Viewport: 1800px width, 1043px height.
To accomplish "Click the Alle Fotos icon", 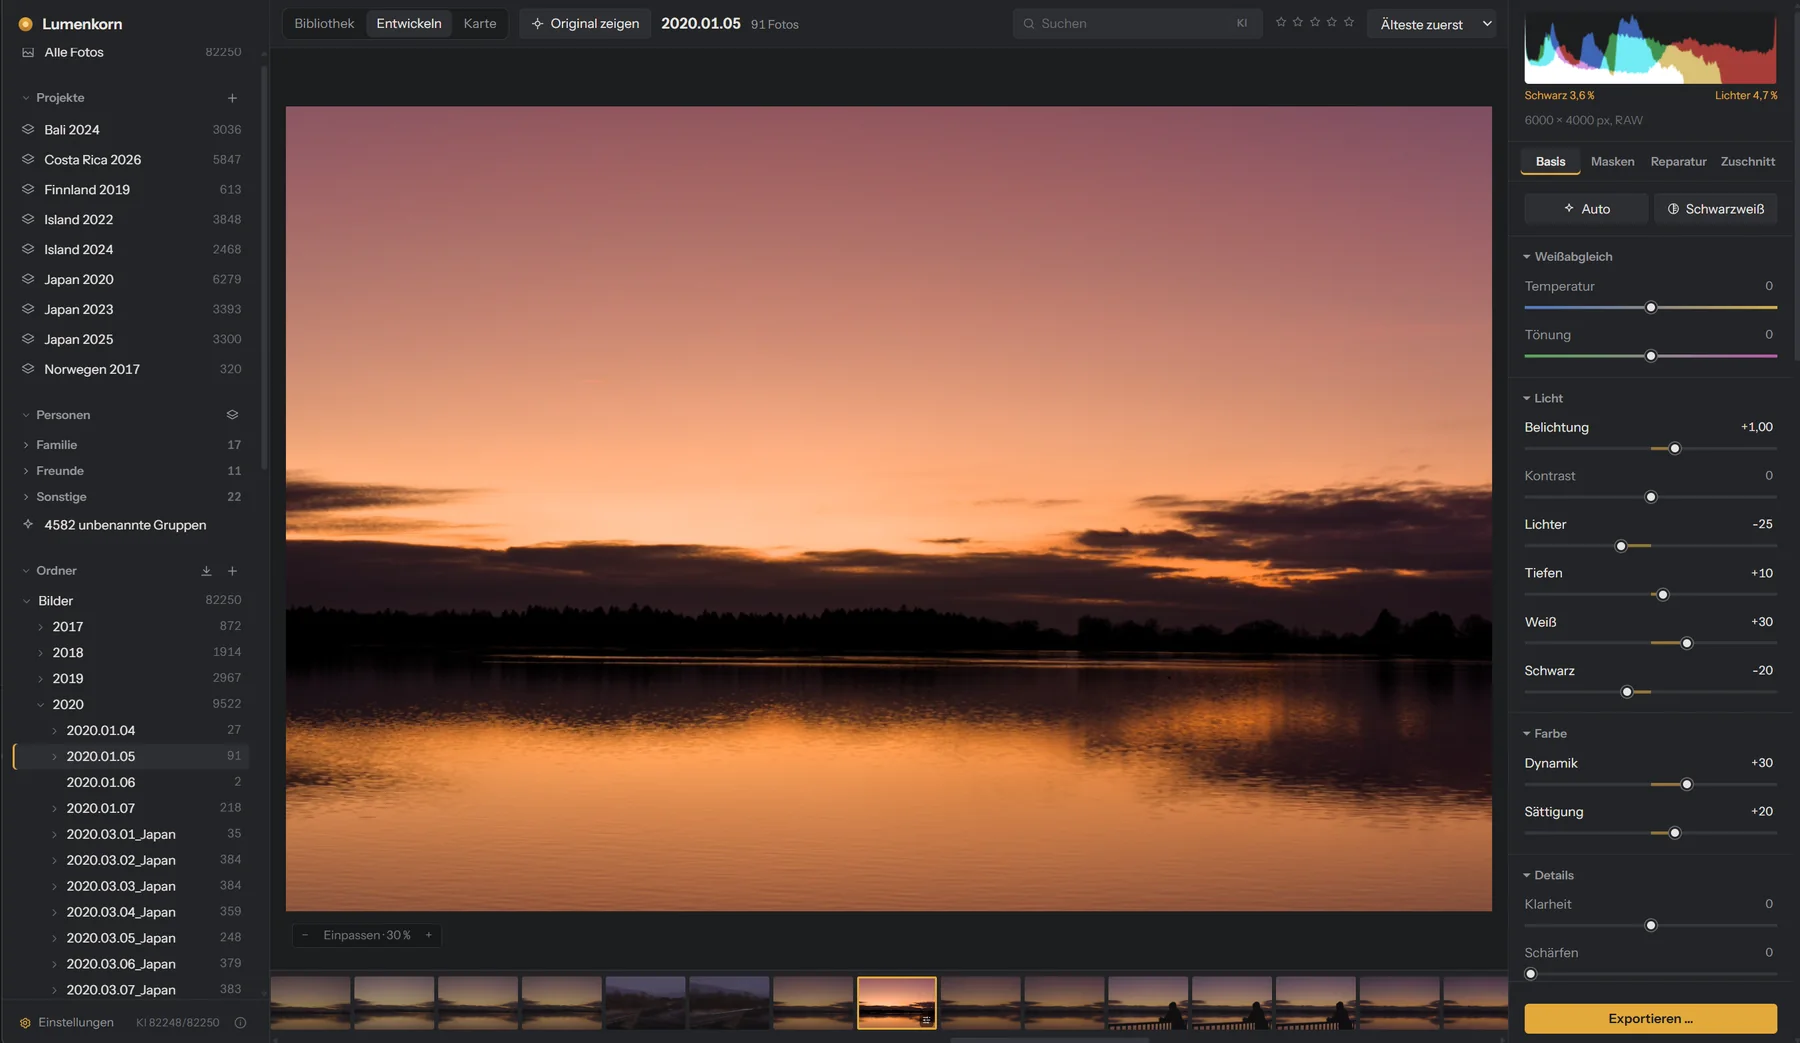I will coord(28,52).
